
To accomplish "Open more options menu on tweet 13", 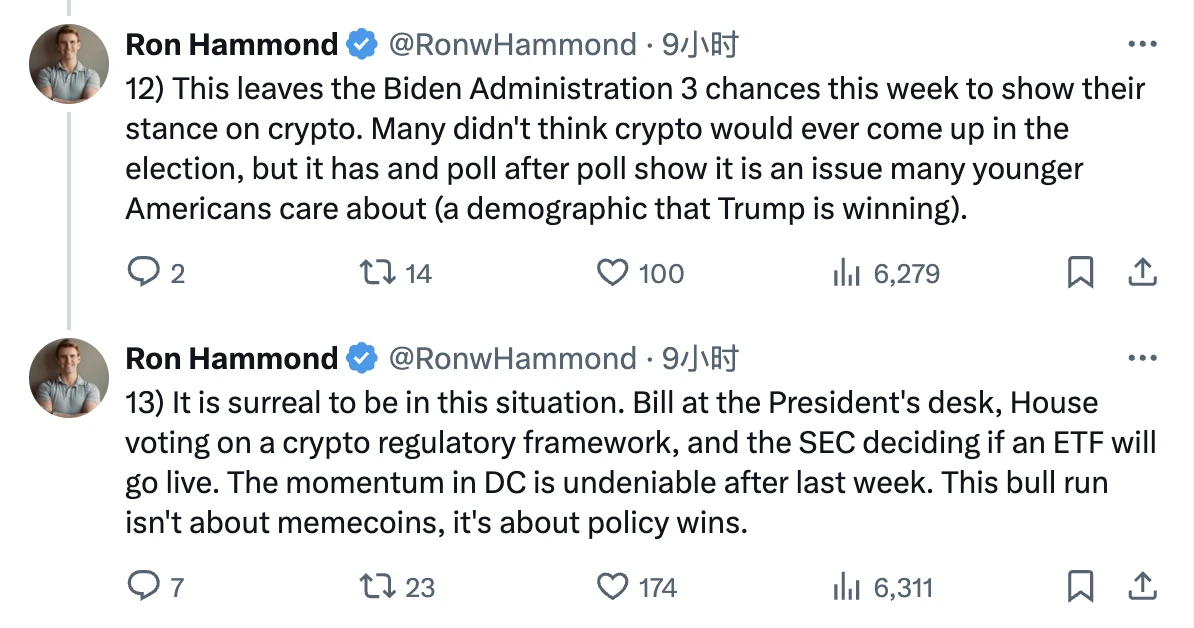I will coord(1142,358).
